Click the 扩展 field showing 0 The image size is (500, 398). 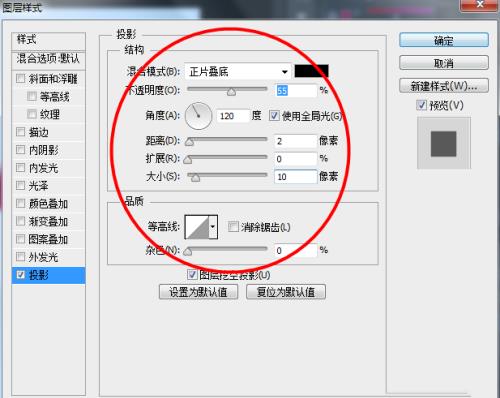coord(295,159)
